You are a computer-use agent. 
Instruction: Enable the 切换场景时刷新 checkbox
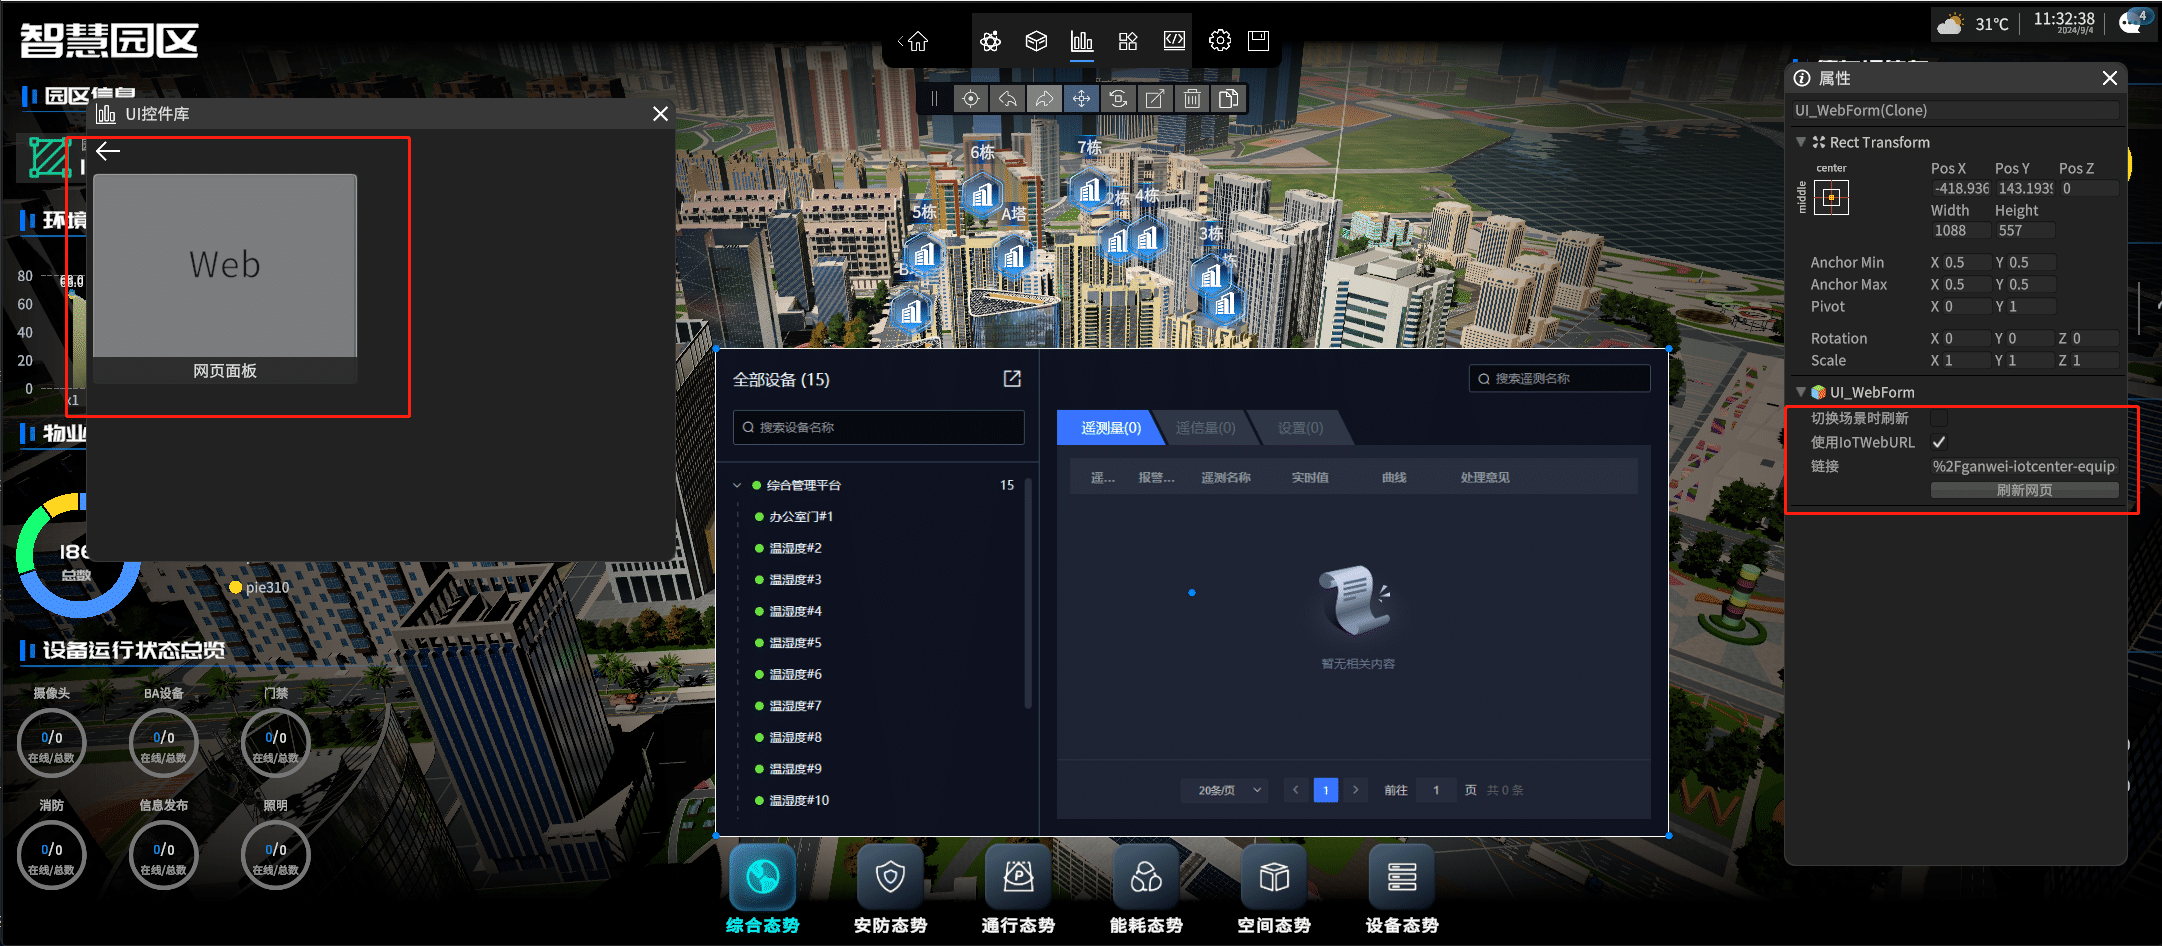pyautogui.click(x=1939, y=418)
